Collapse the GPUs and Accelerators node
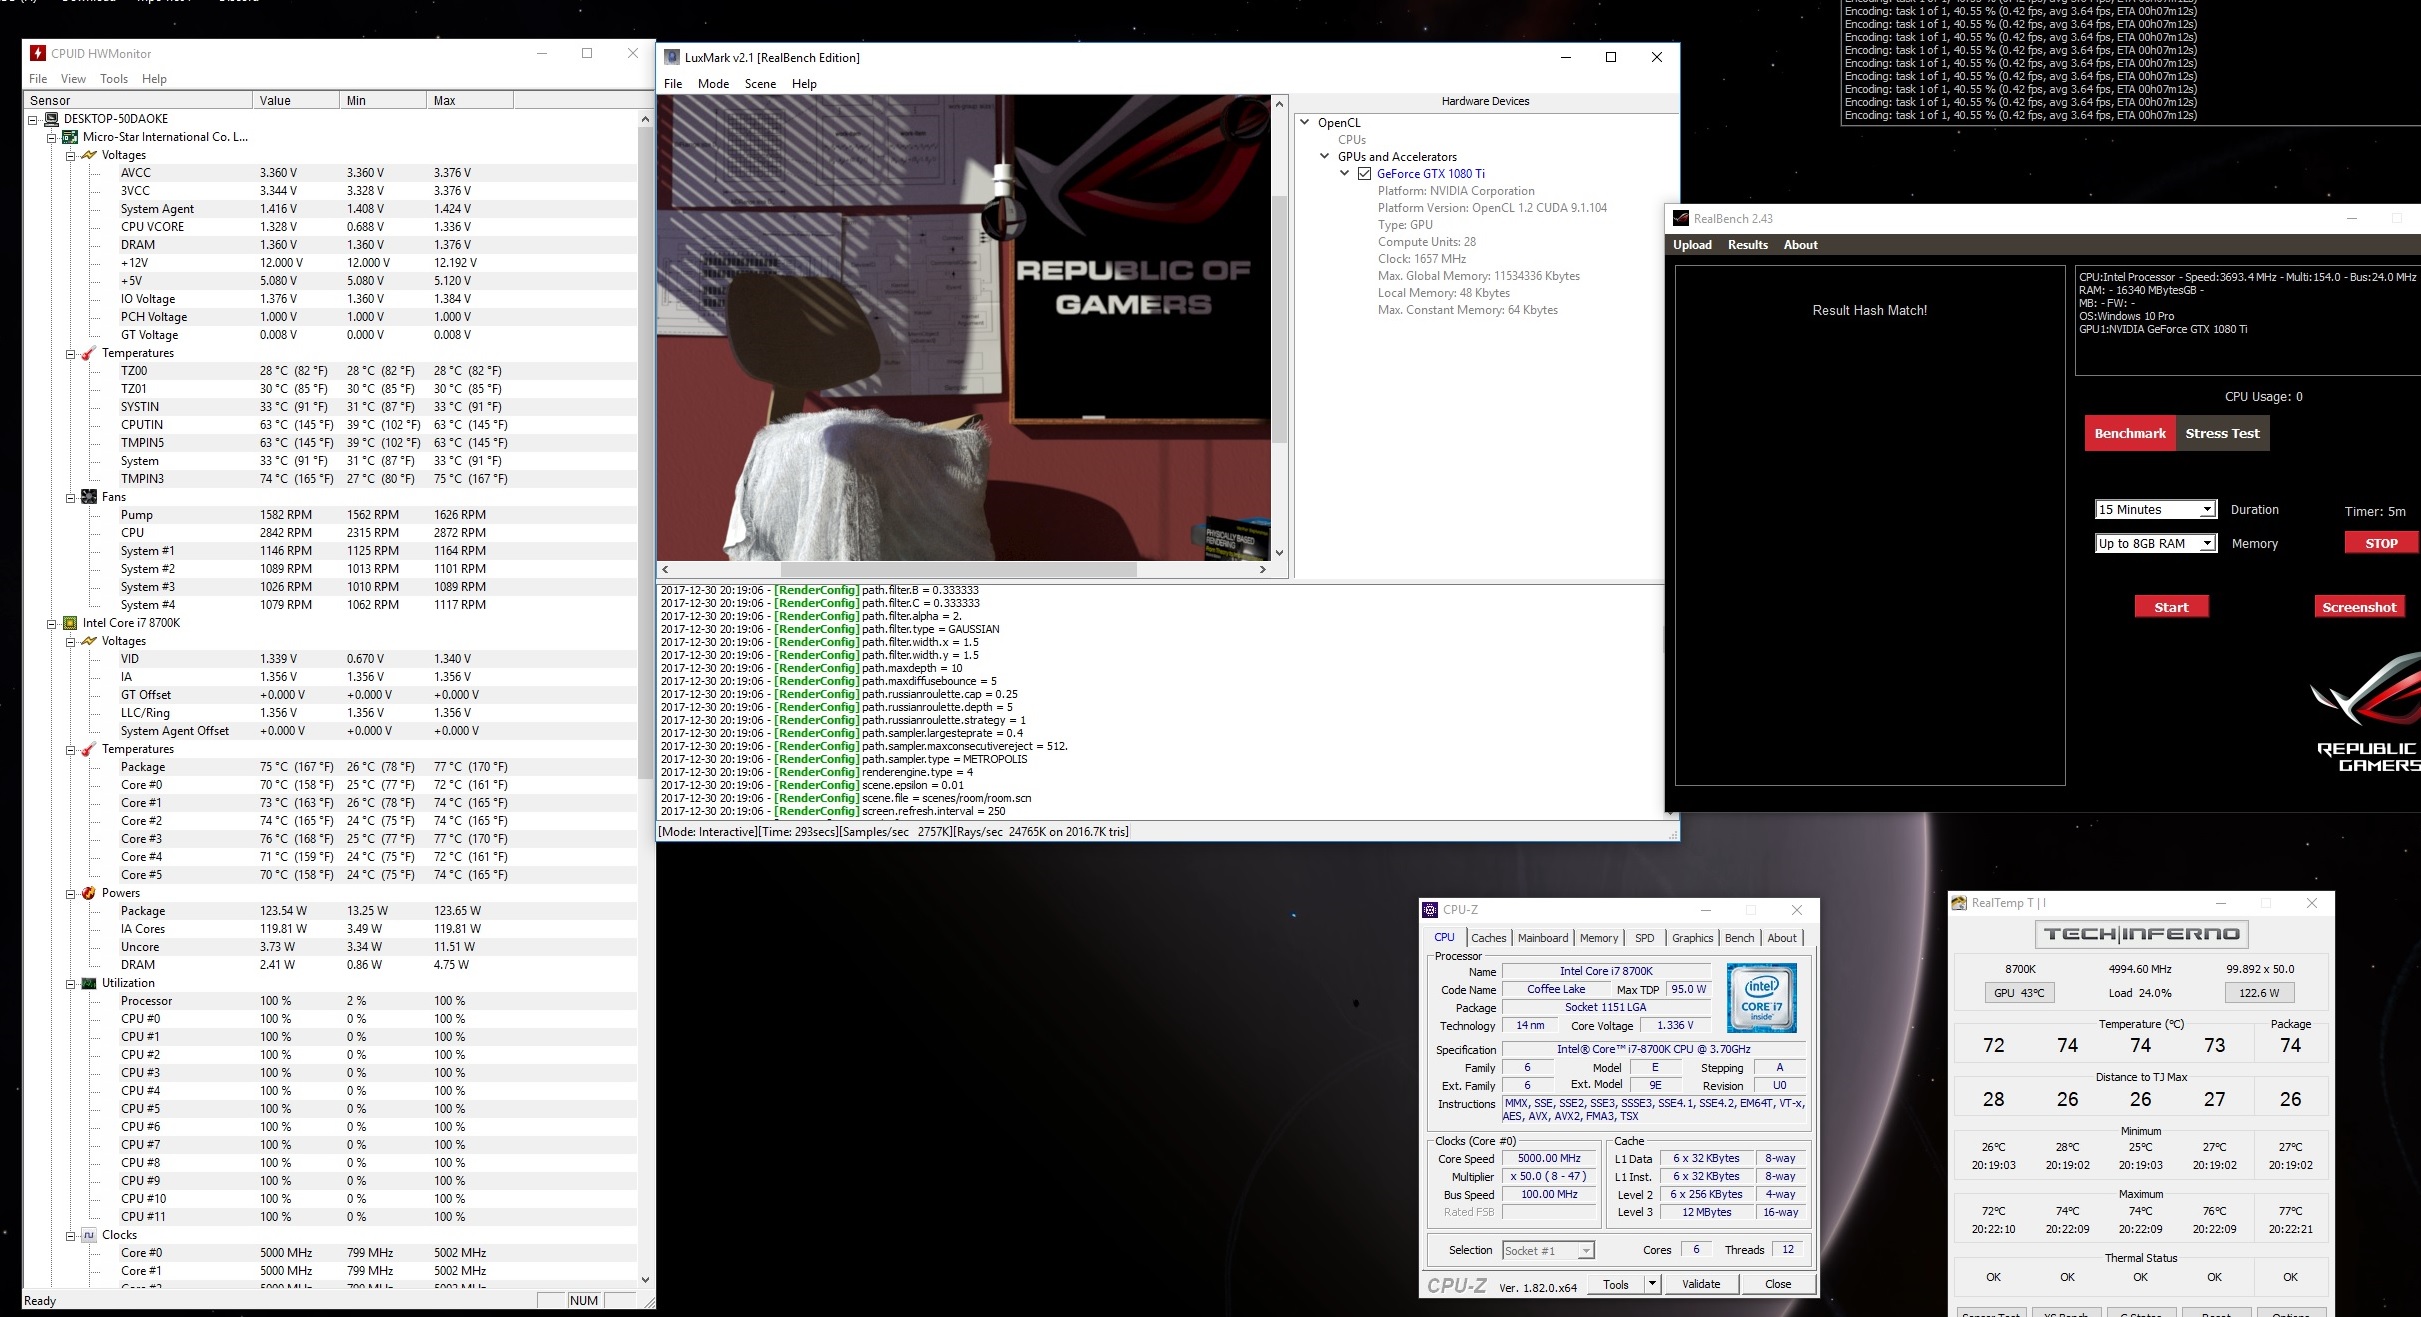2421x1317 pixels. pyautogui.click(x=1325, y=156)
